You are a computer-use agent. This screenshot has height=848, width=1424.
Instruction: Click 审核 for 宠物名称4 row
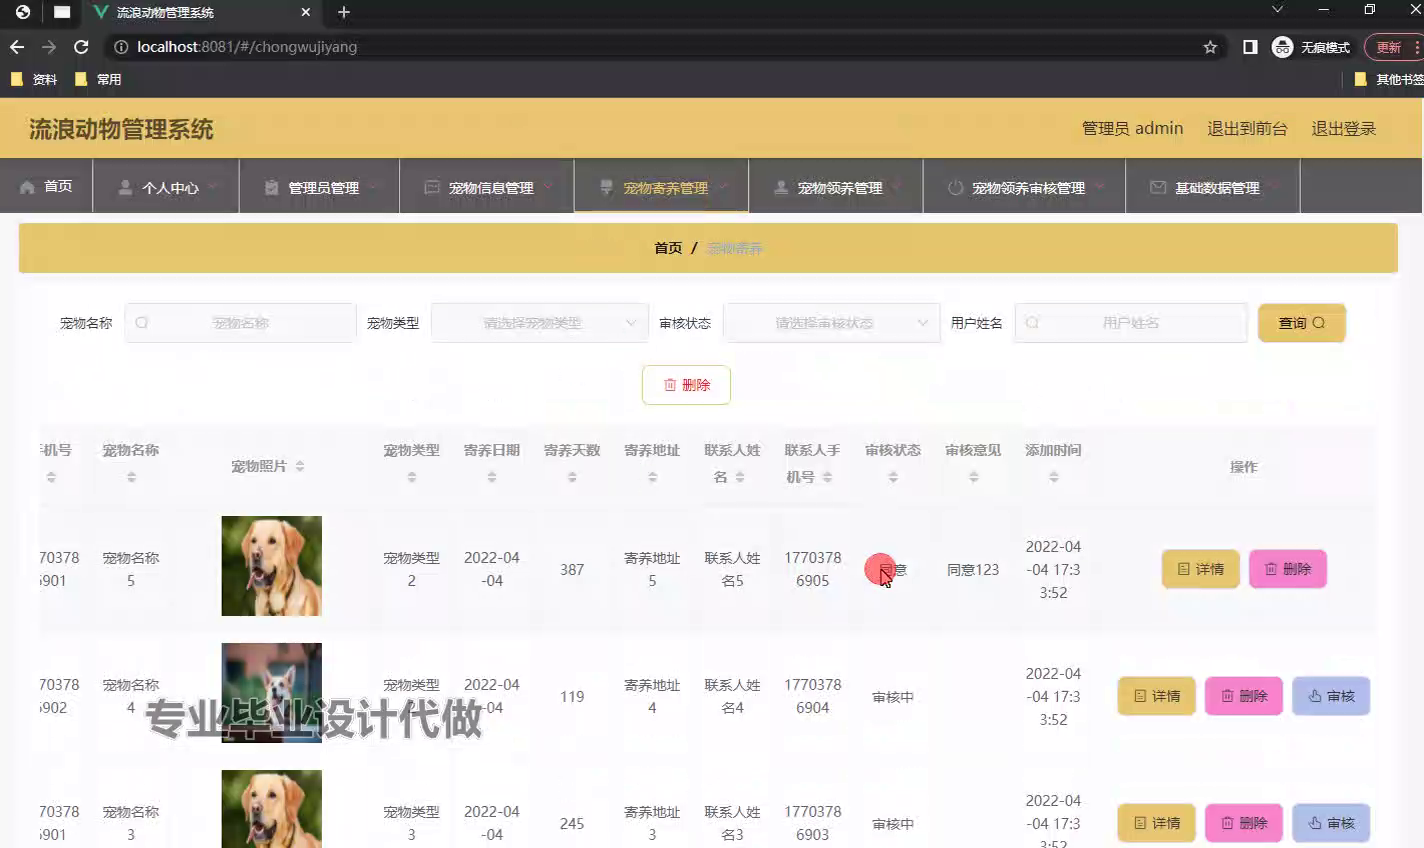click(x=1331, y=696)
